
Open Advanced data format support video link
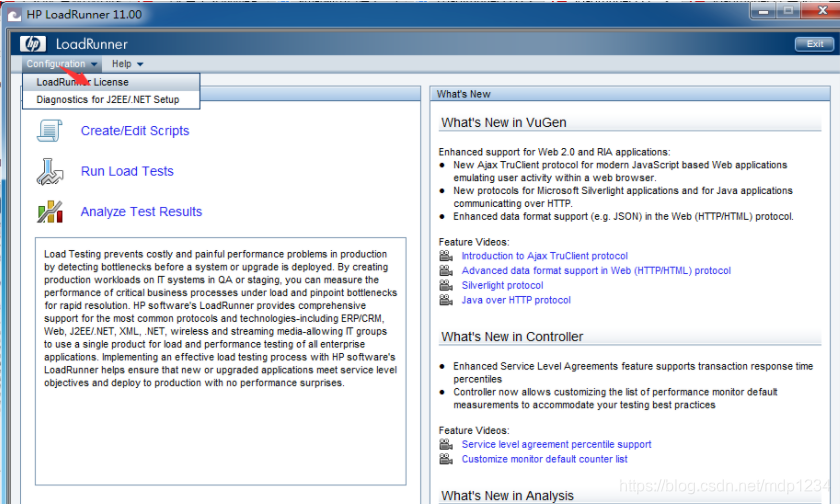pos(596,270)
